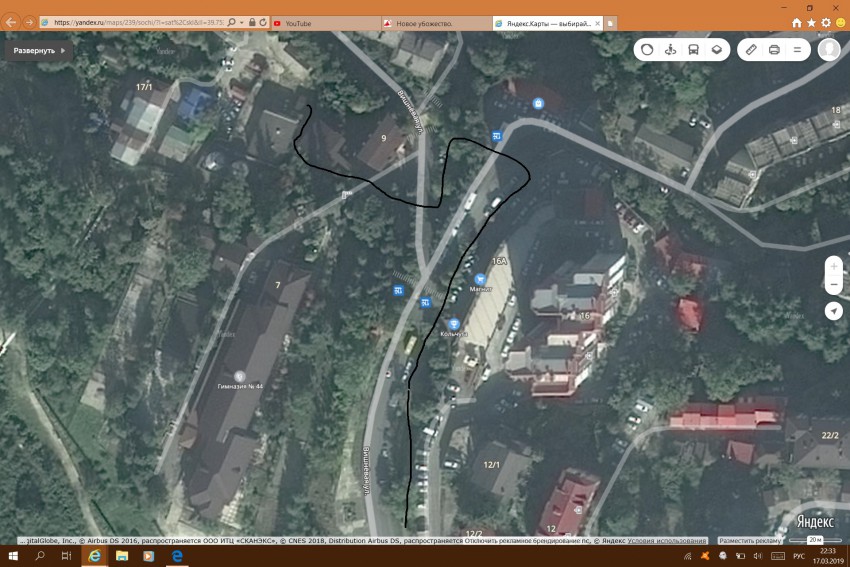Viewport: 850px width, 567px height.
Task: Toggle the public transport bus layer
Action: [693, 49]
